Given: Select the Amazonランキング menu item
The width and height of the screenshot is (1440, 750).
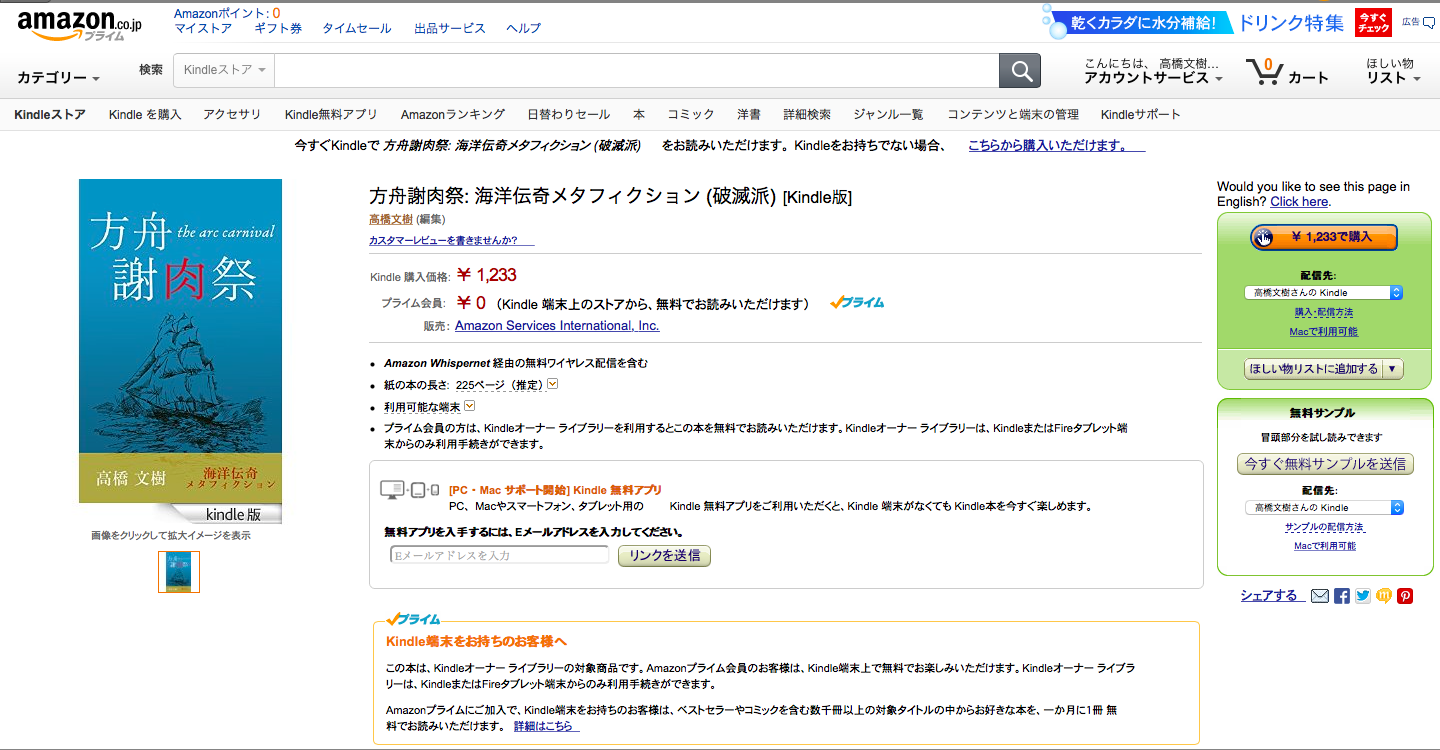Looking at the screenshot, I should (452, 115).
